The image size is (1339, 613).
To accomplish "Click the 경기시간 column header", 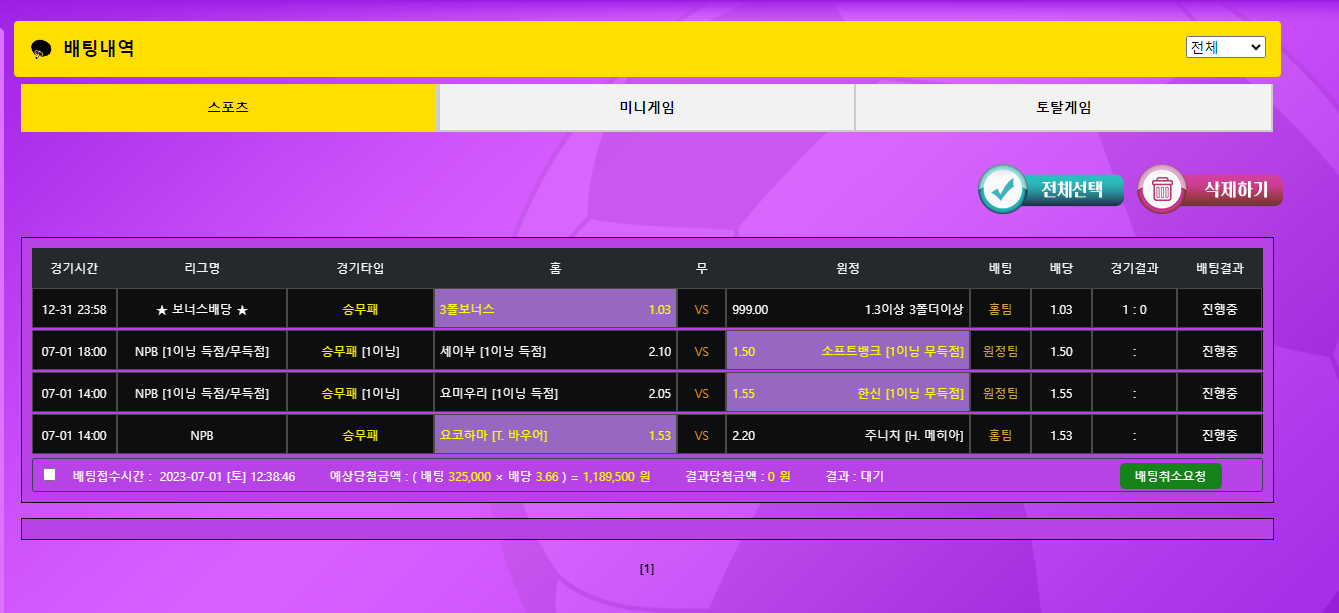I will pyautogui.click(x=74, y=268).
